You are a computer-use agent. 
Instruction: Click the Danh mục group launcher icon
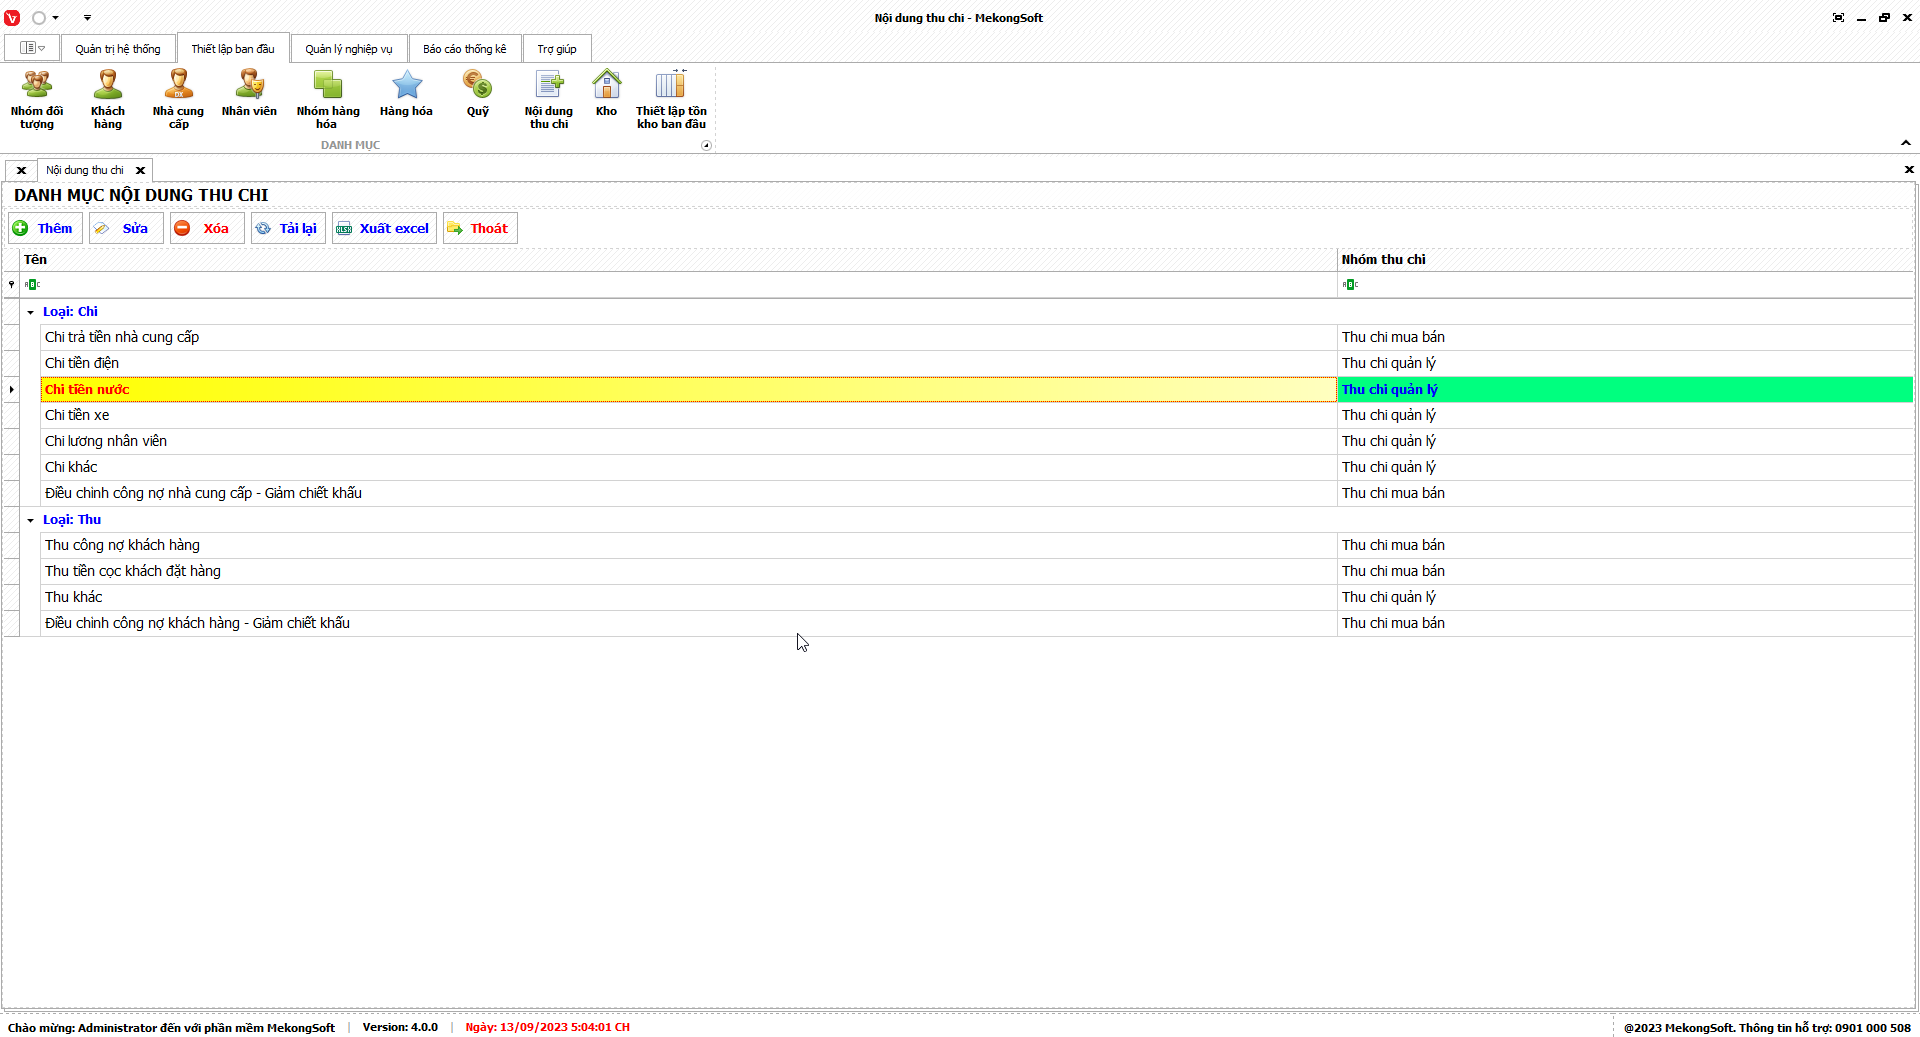tap(706, 145)
